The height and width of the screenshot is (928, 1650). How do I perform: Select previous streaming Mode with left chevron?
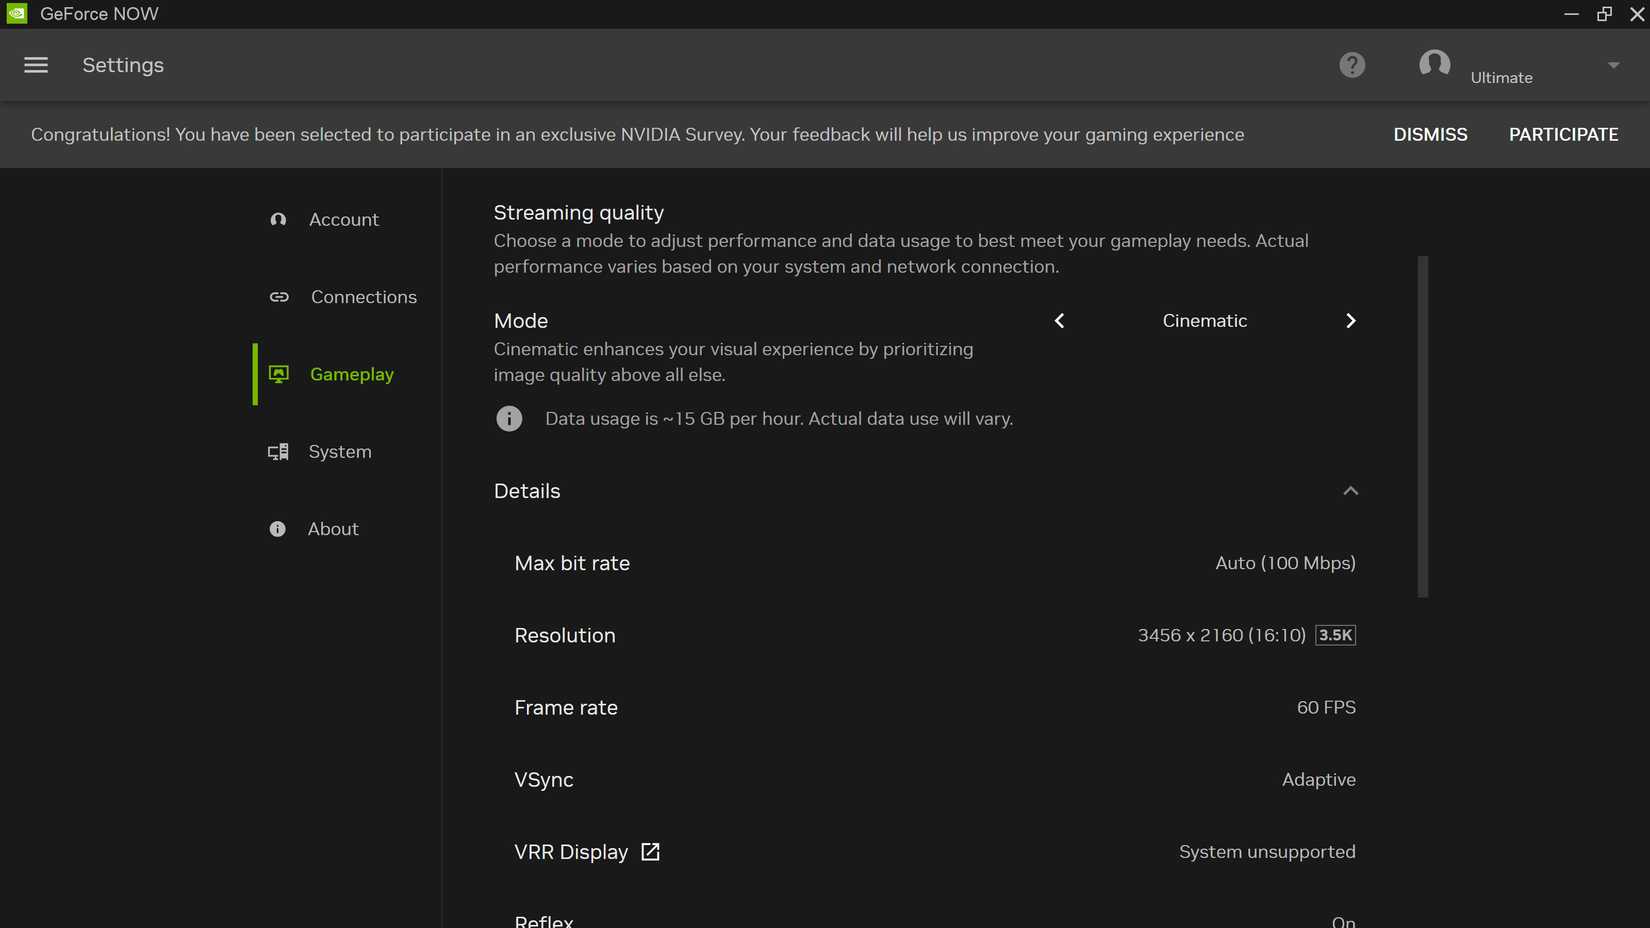tap(1059, 321)
